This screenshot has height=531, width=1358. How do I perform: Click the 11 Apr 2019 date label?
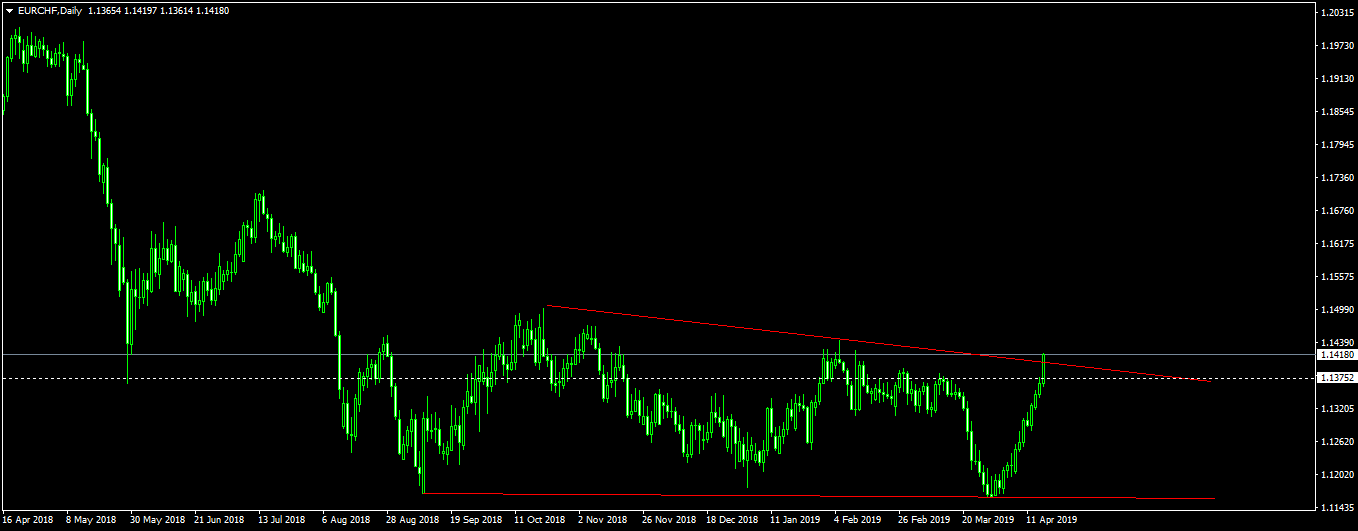click(1052, 521)
